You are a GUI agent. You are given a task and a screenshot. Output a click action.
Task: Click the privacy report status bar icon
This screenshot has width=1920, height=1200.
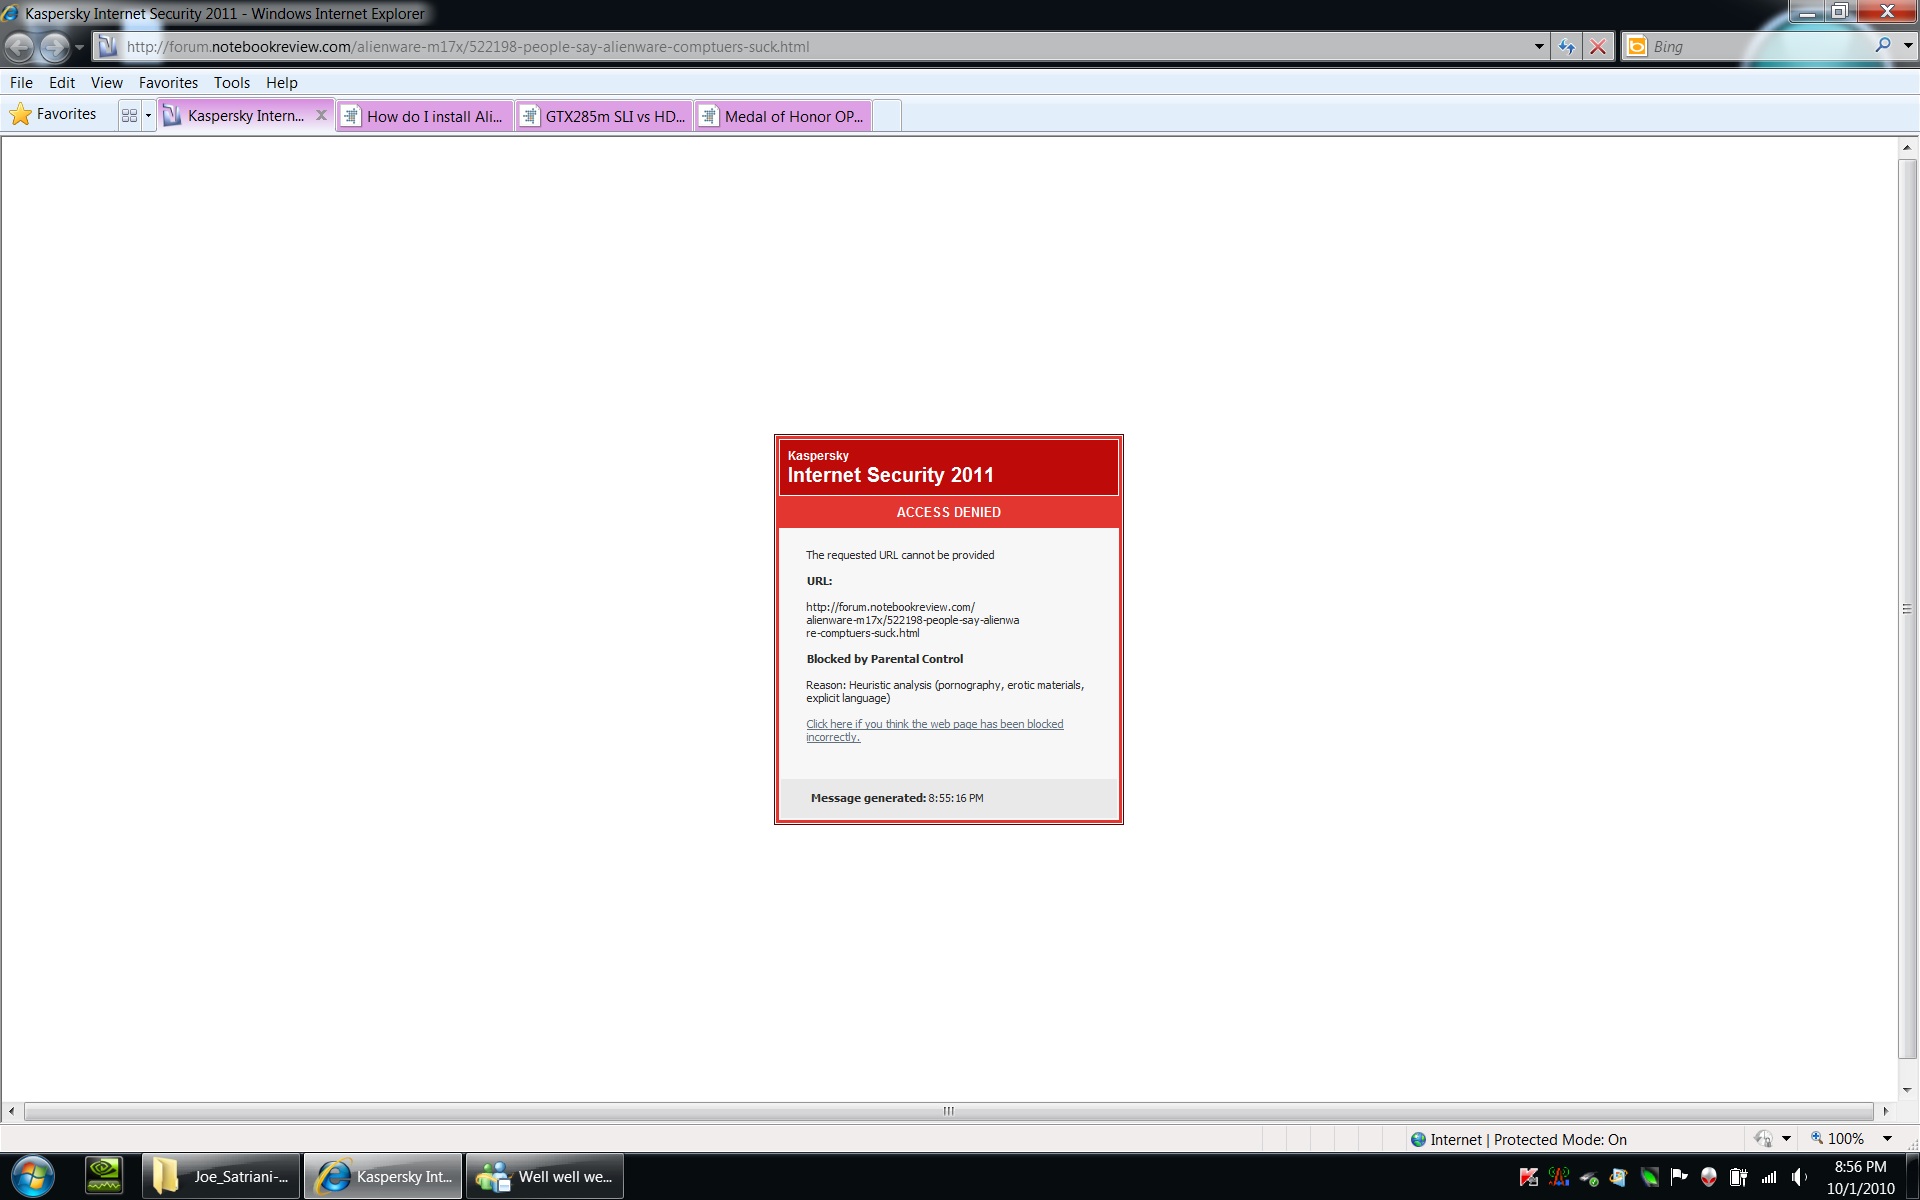(x=1763, y=1138)
